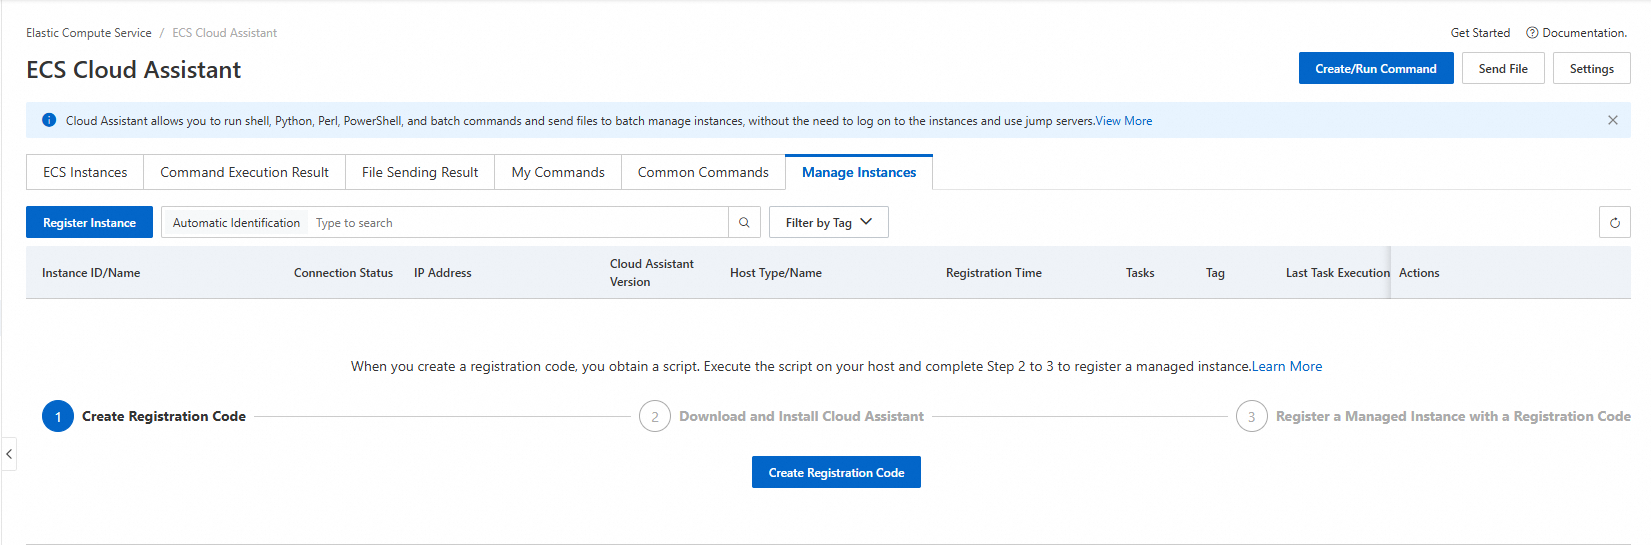Click the Documentation help icon
This screenshot has height=545, width=1651.
pos(1532,33)
